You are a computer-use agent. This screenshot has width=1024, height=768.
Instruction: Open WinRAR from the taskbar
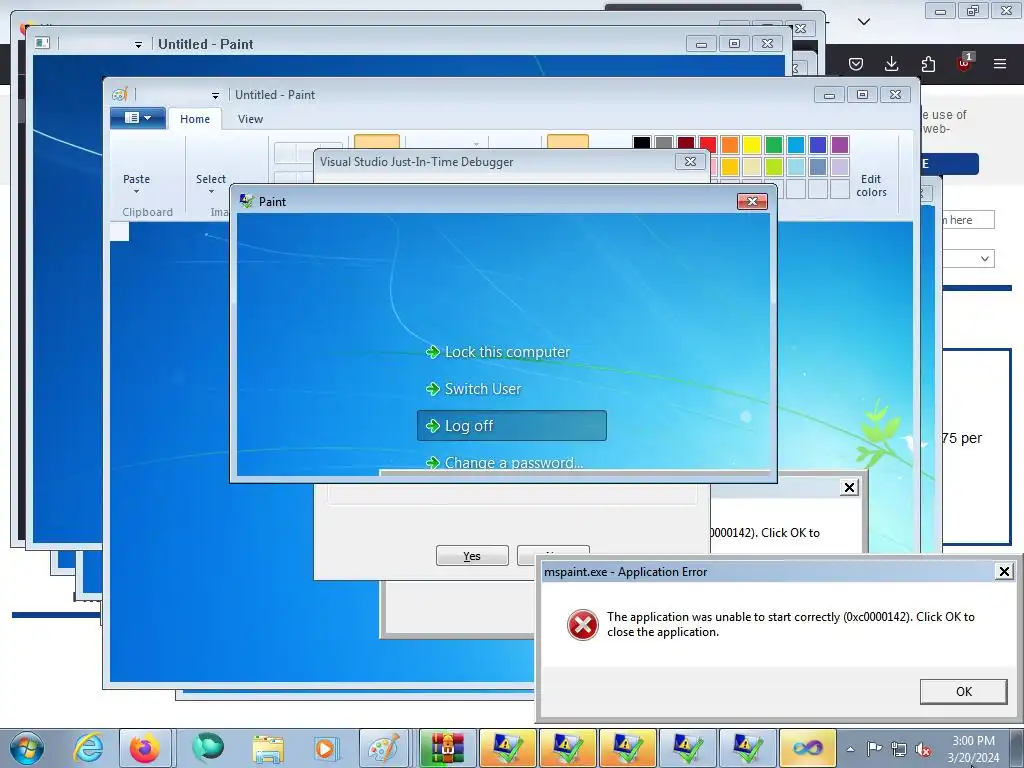447,748
